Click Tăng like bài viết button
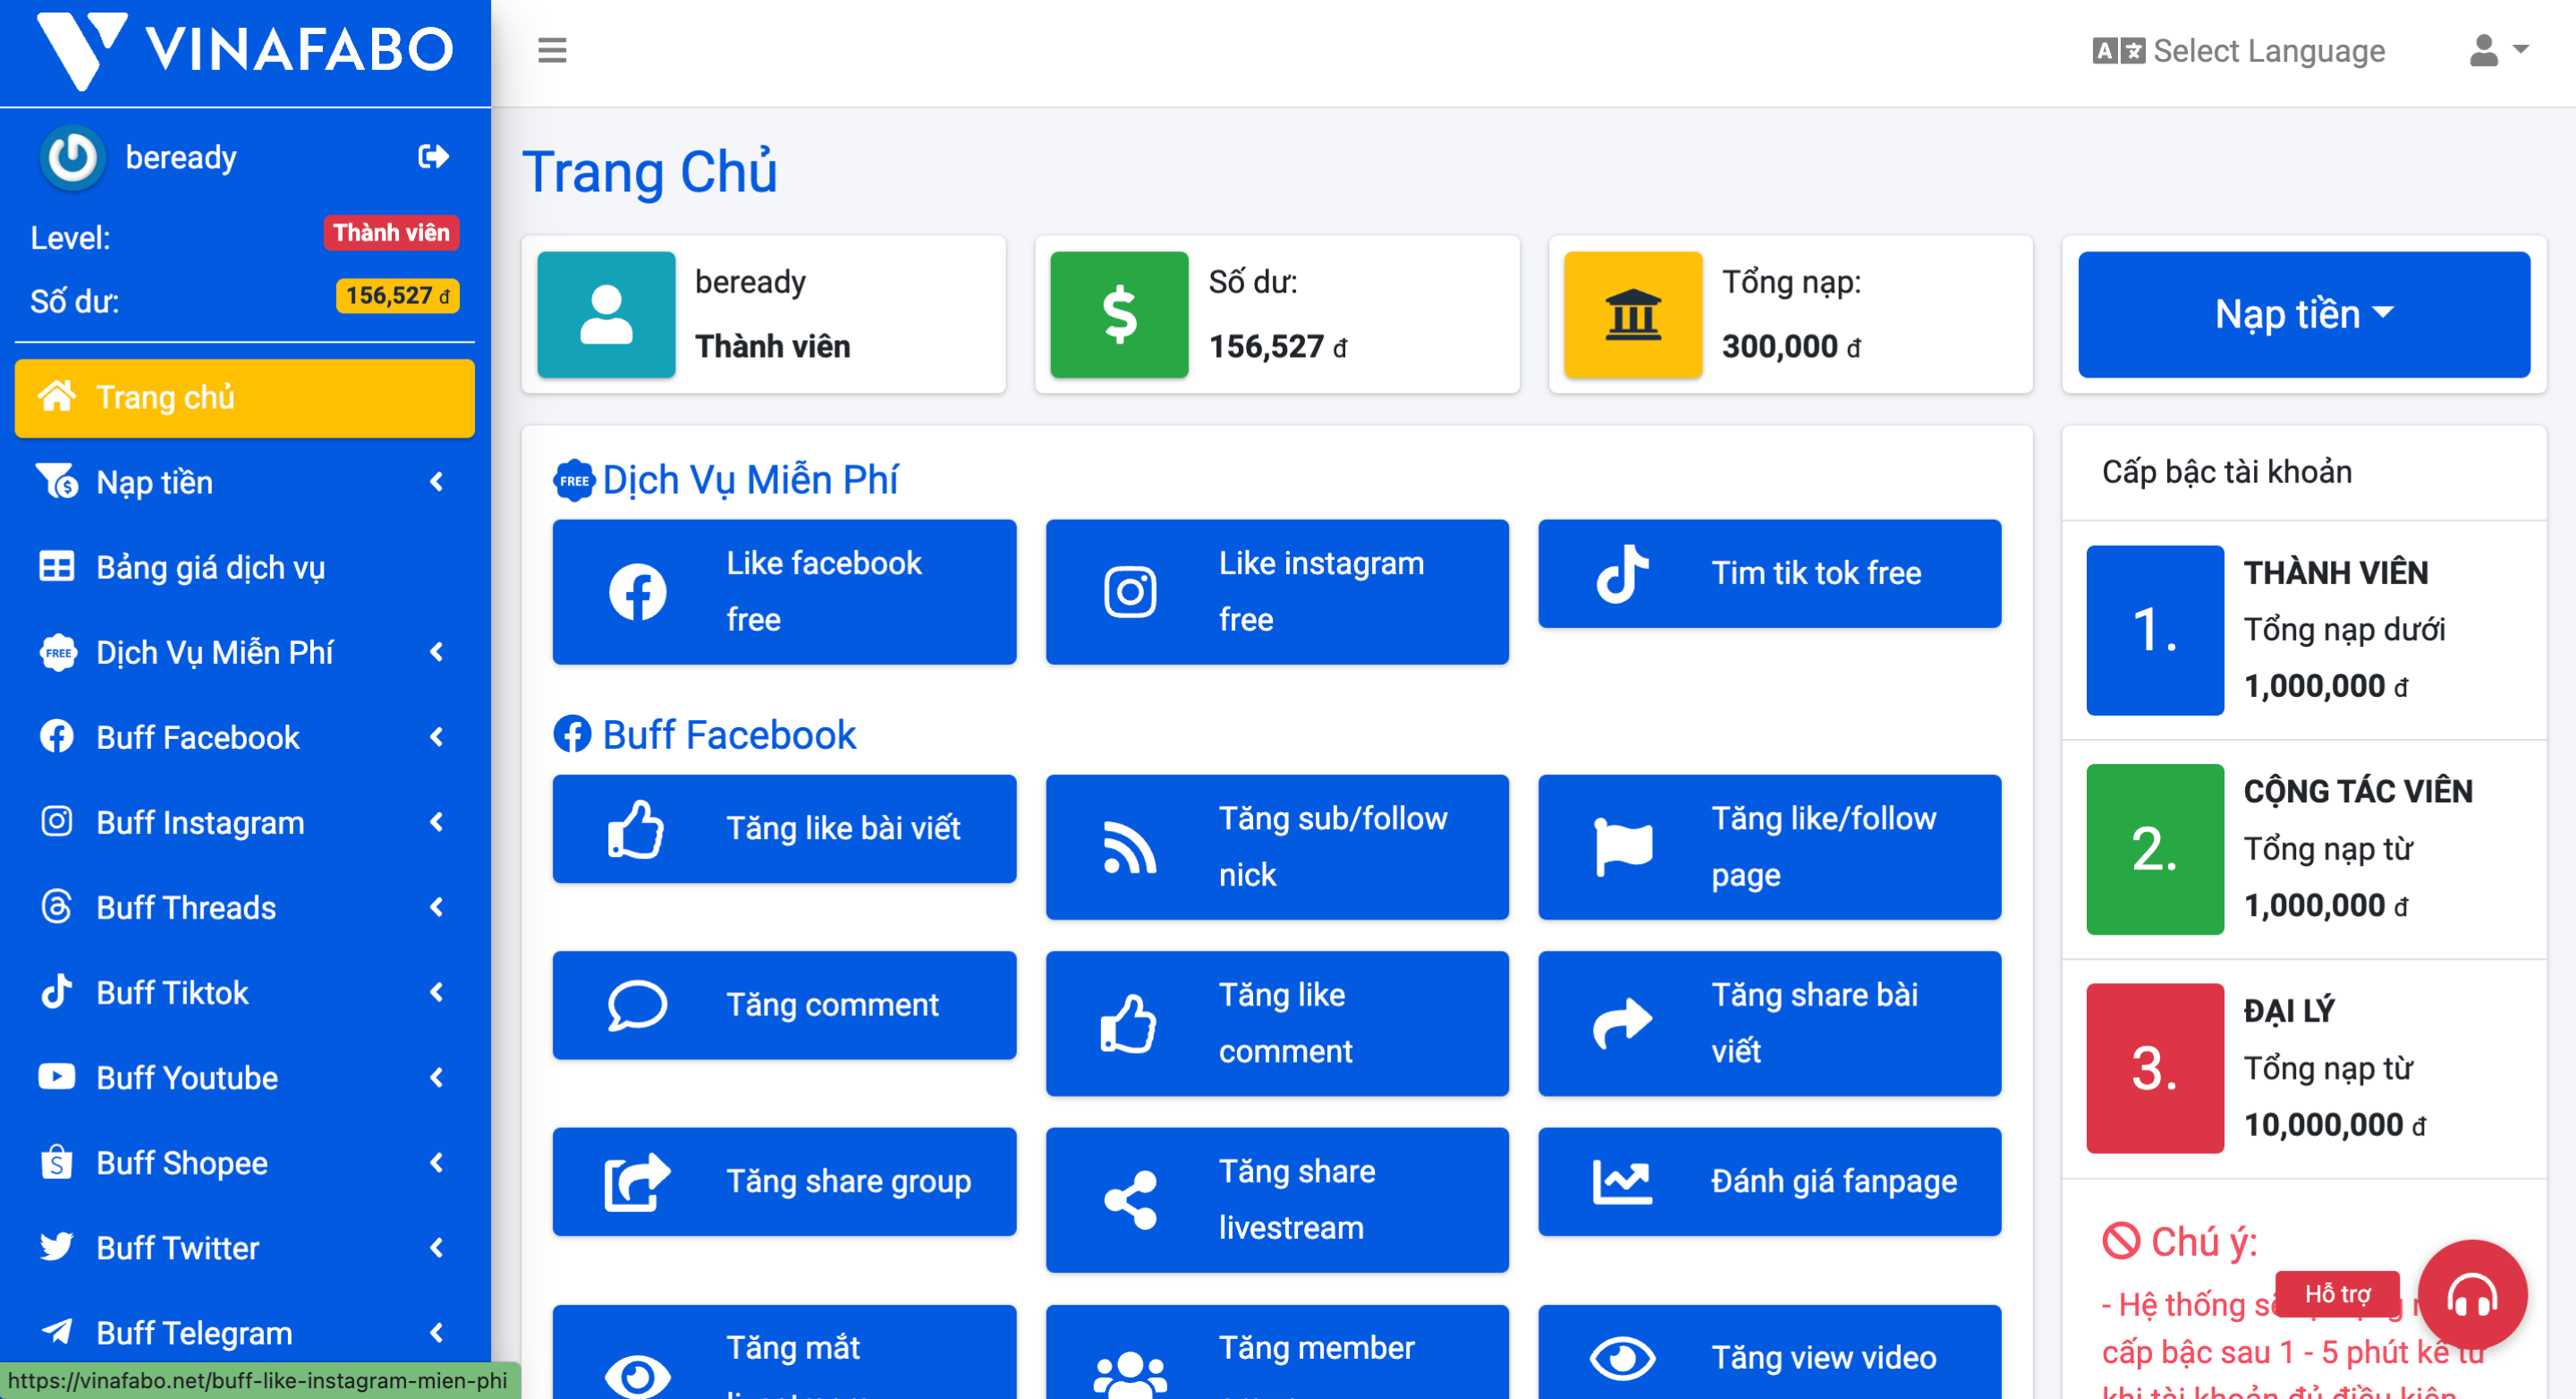The height and width of the screenshot is (1399, 2576). point(784,828)
